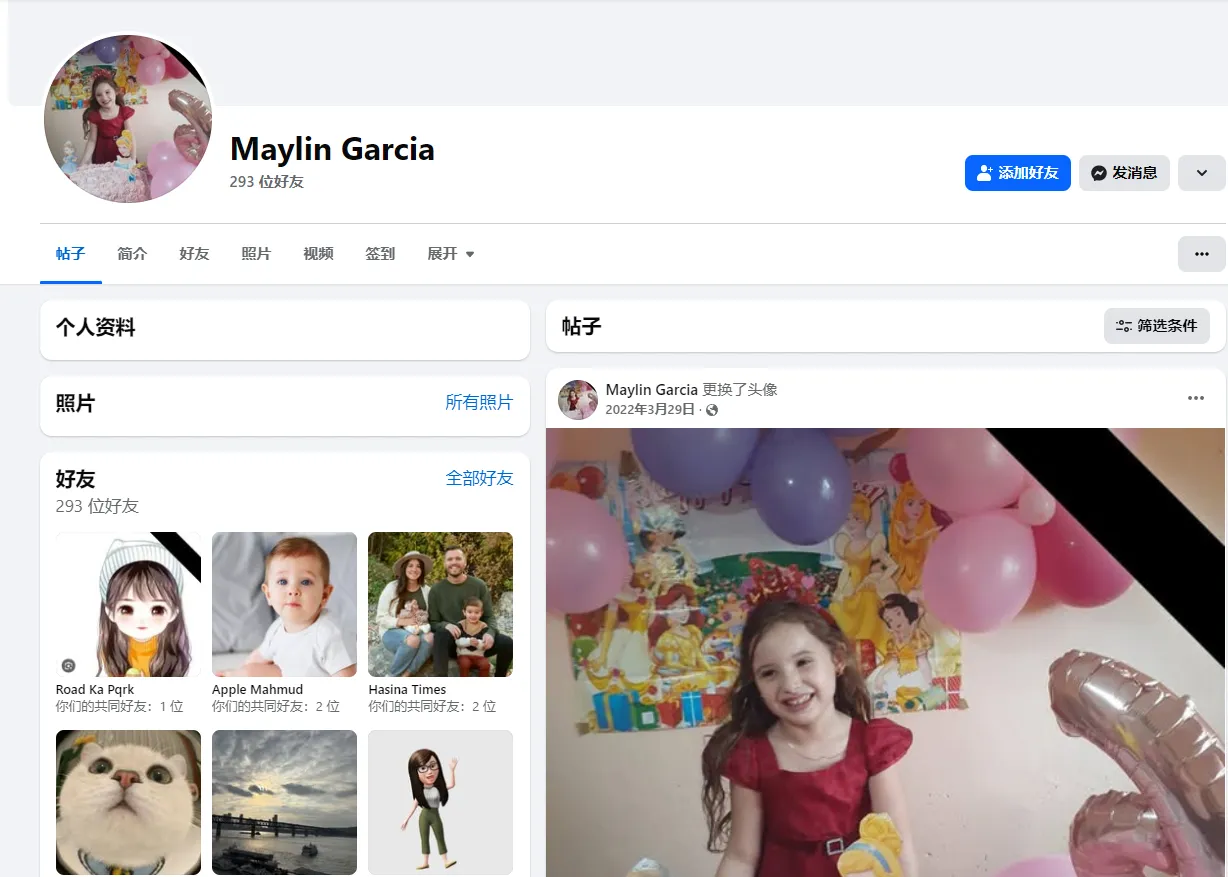Open 所有照片 link in the photos card
Image resolution: width=1228 pixels, height=877 pixels.
(479, 404)
